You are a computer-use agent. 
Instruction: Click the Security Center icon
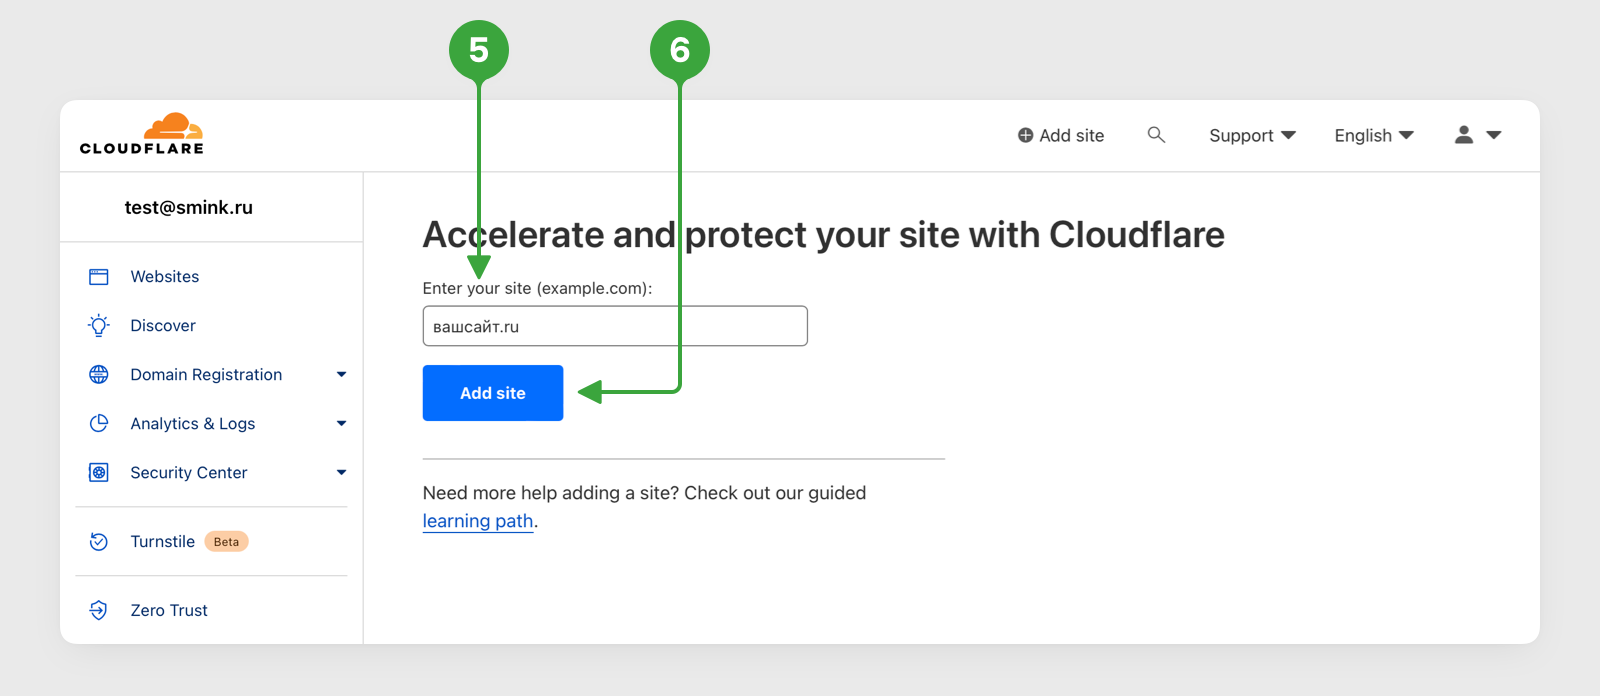[x=99, y=472]
